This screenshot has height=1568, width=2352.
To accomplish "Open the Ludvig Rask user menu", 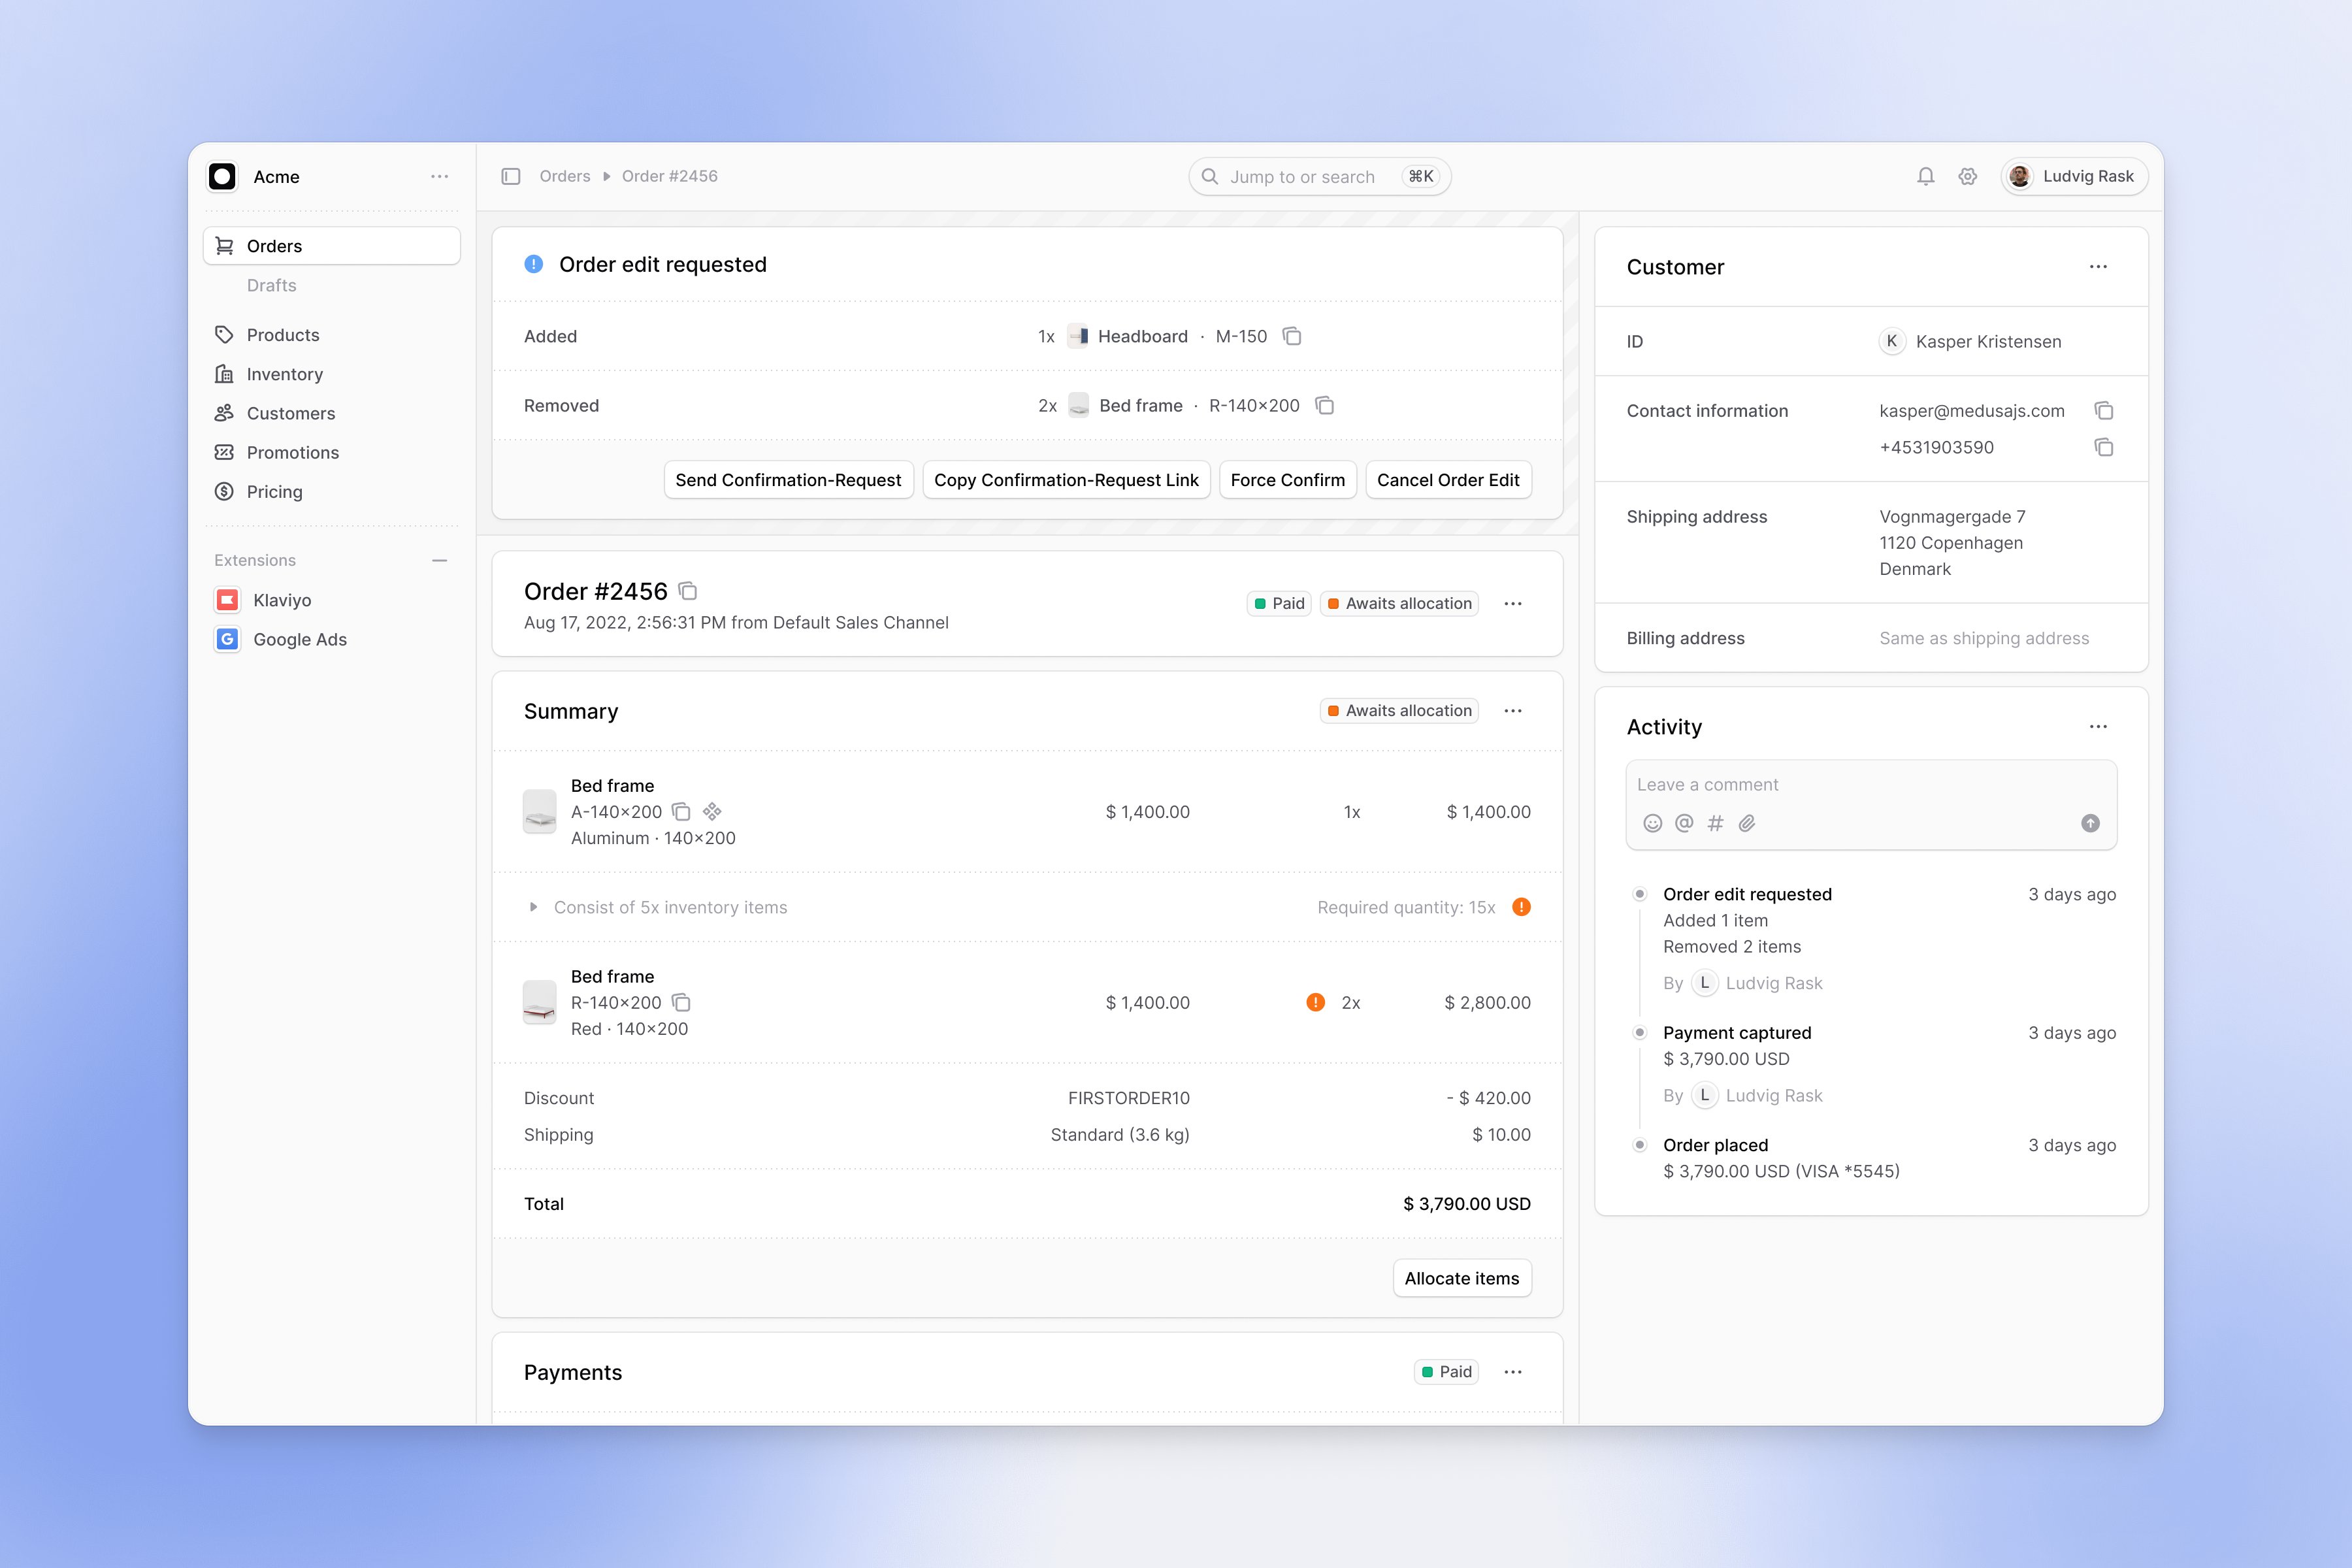I will click(2074, 177).
